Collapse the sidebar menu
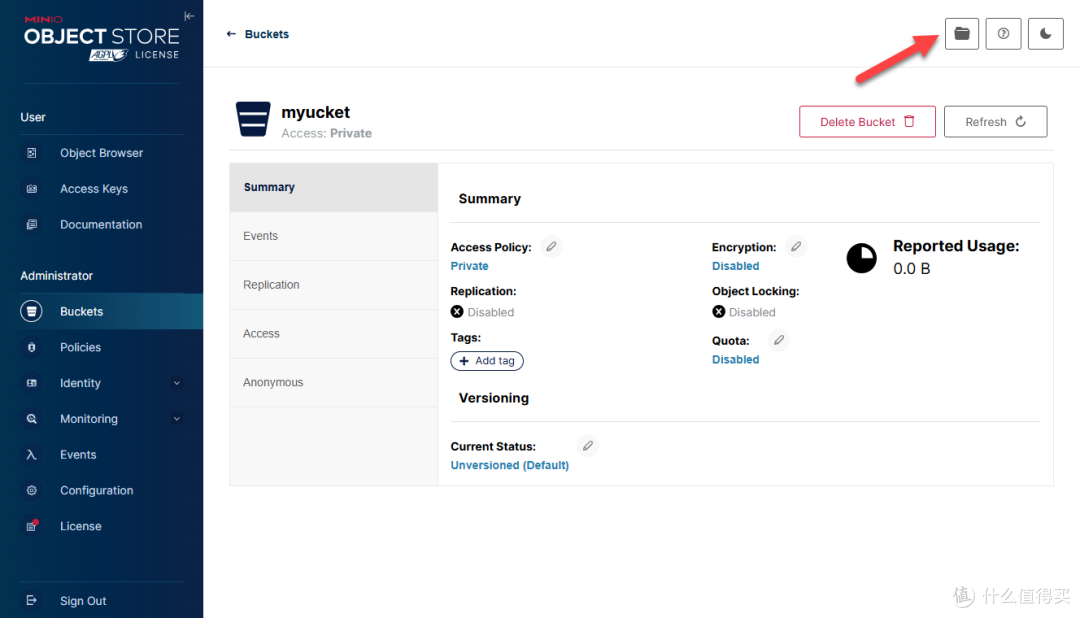Image resolution: width=1080 pixels, height=618 pixels. [189, 16]
